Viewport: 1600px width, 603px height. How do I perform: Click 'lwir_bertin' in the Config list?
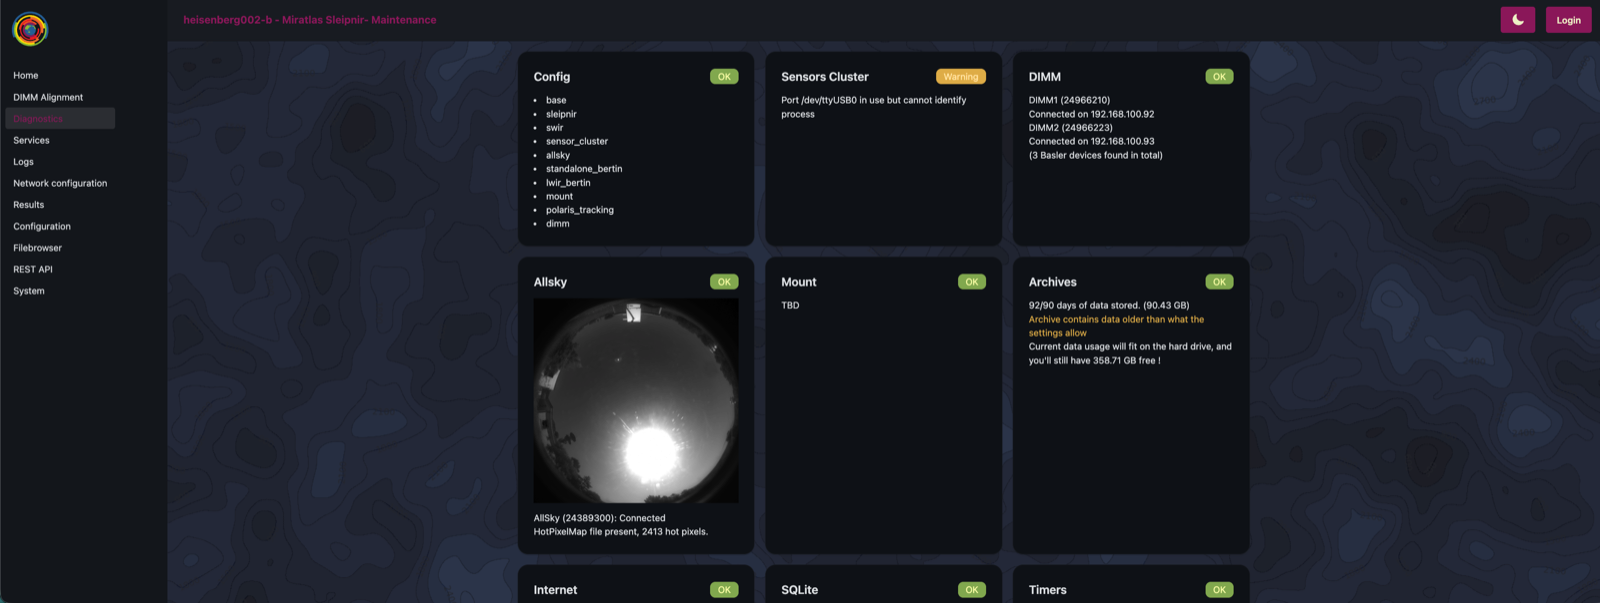point(568,183)
